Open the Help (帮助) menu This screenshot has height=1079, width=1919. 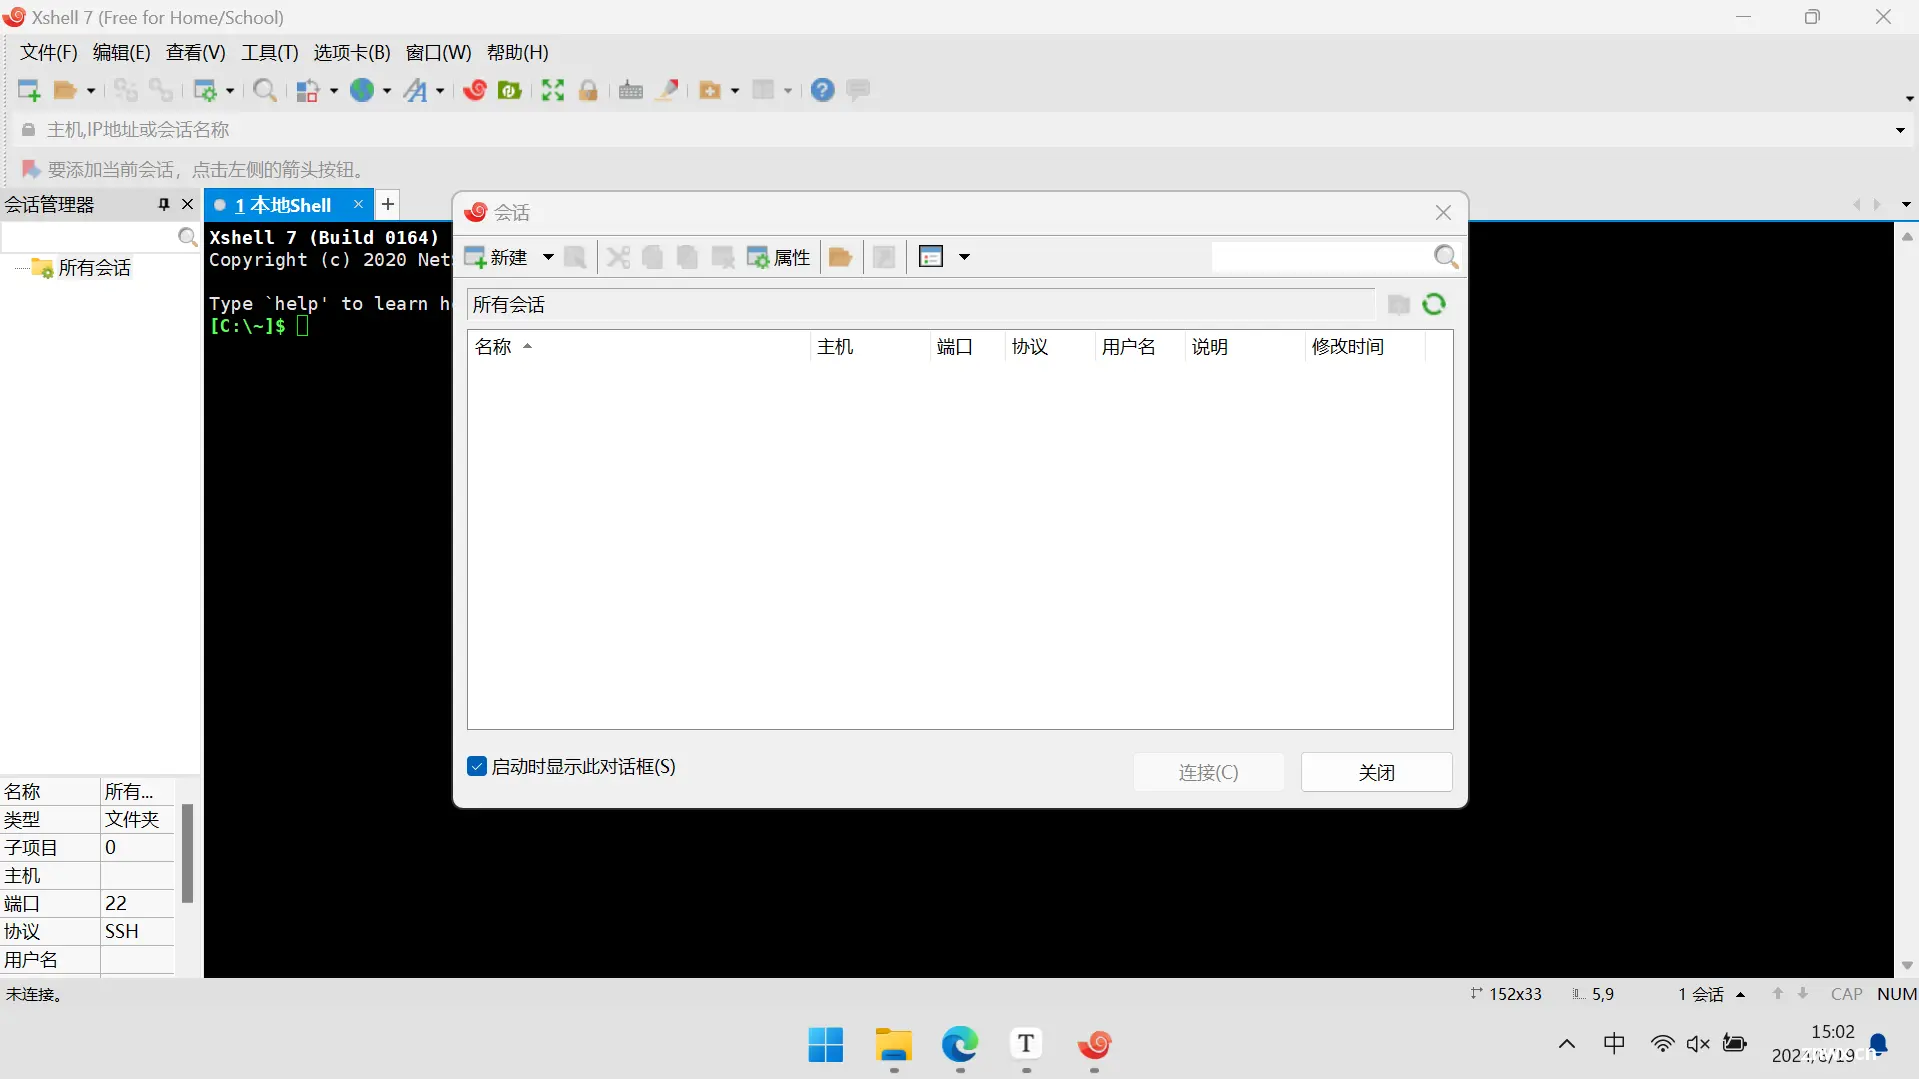coord(518,53)
